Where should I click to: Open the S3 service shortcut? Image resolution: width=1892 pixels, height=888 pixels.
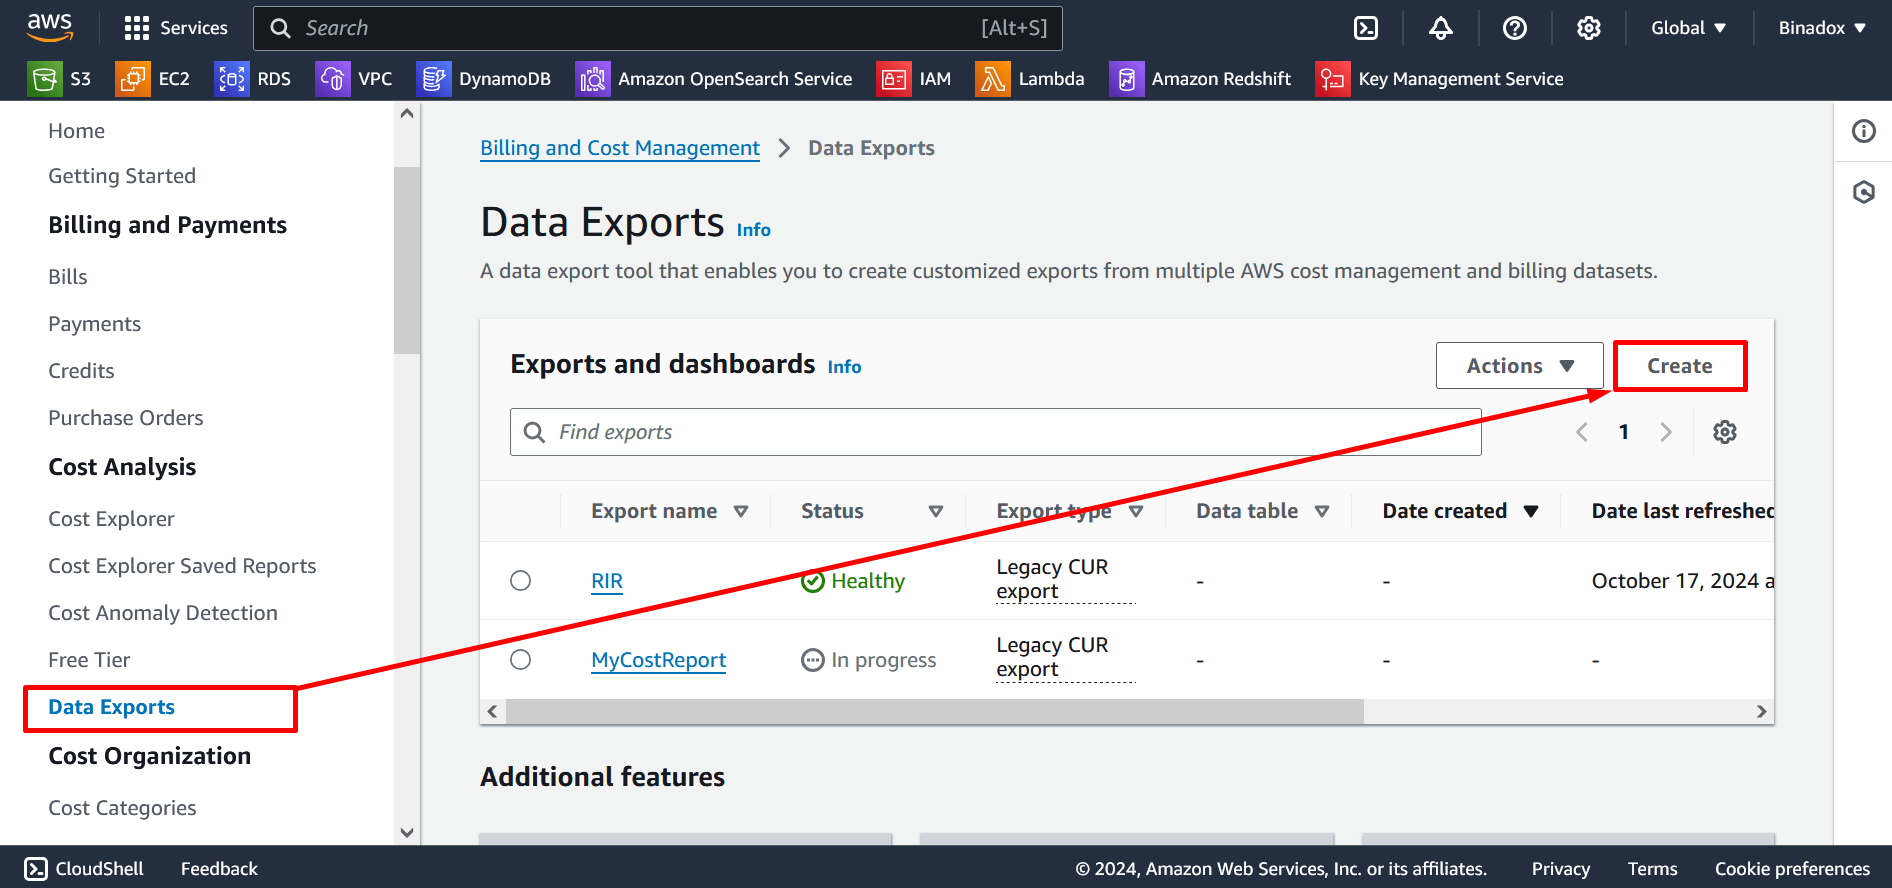point(60,79)
